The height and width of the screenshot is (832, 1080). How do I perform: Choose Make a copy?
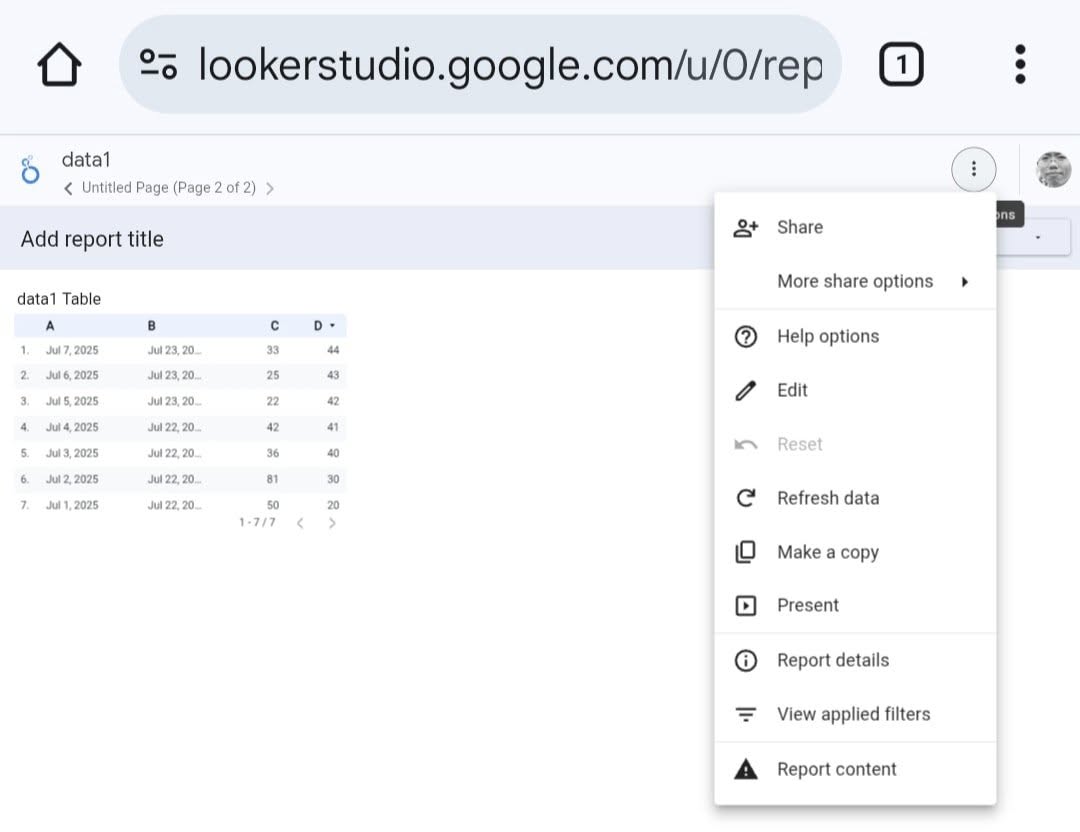click(x=827, y=552)
